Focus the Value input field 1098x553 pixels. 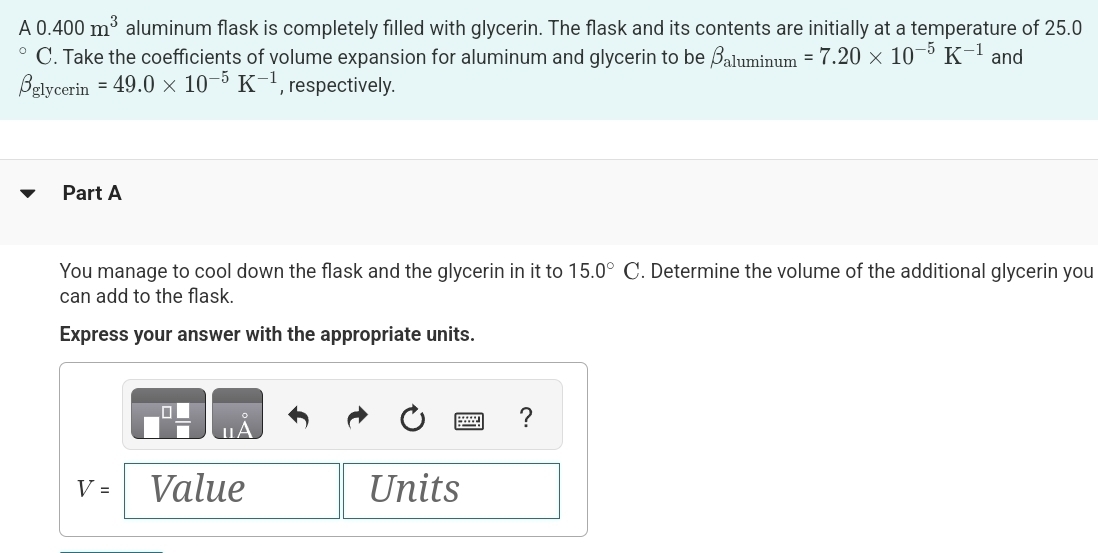[x=232, y=490]
